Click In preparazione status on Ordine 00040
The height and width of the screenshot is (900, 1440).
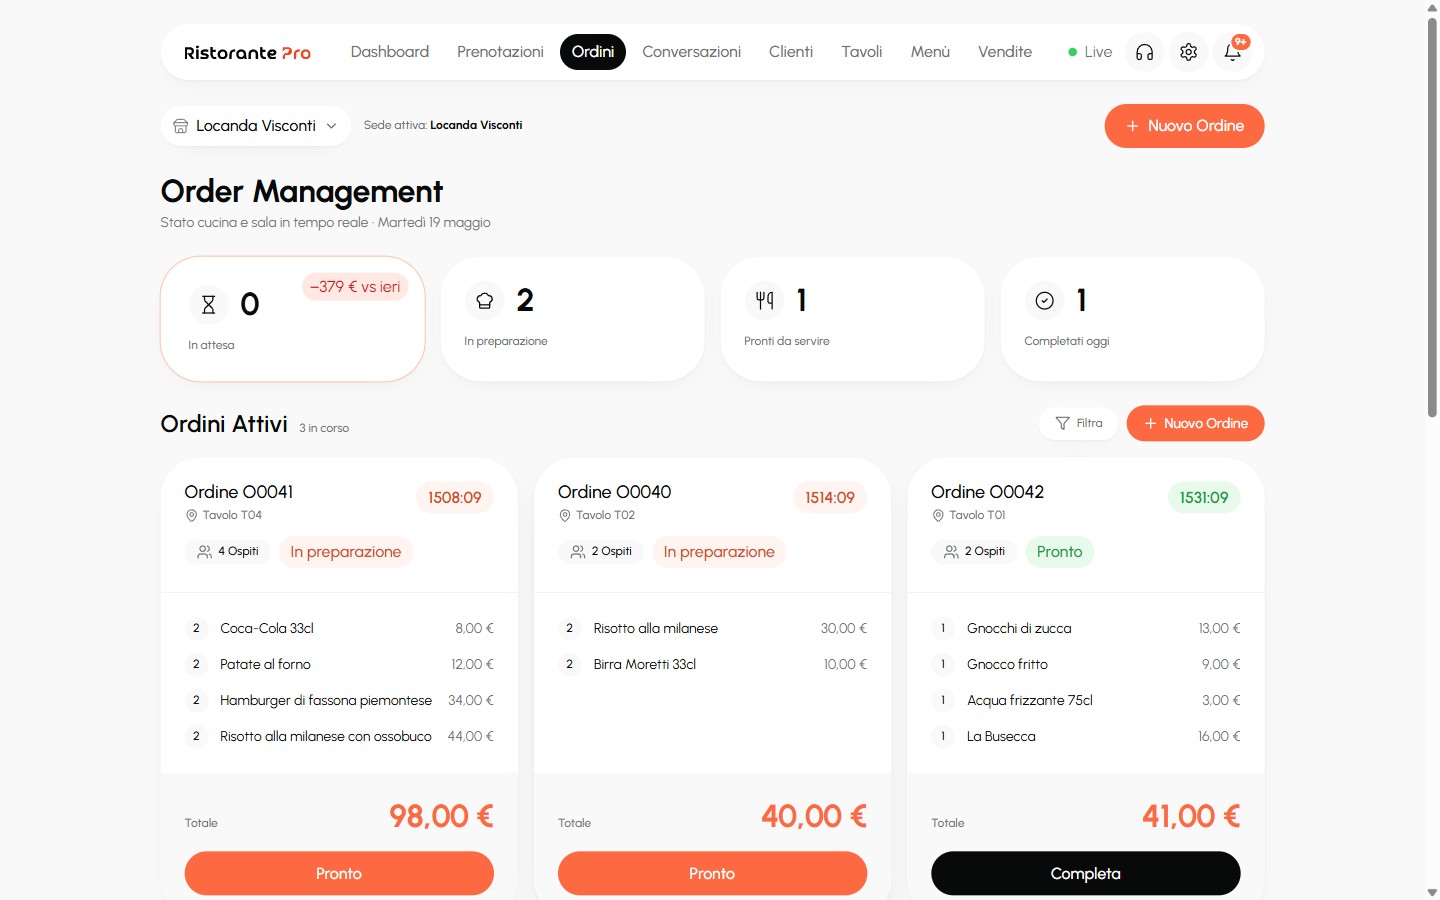click(719, 552)
